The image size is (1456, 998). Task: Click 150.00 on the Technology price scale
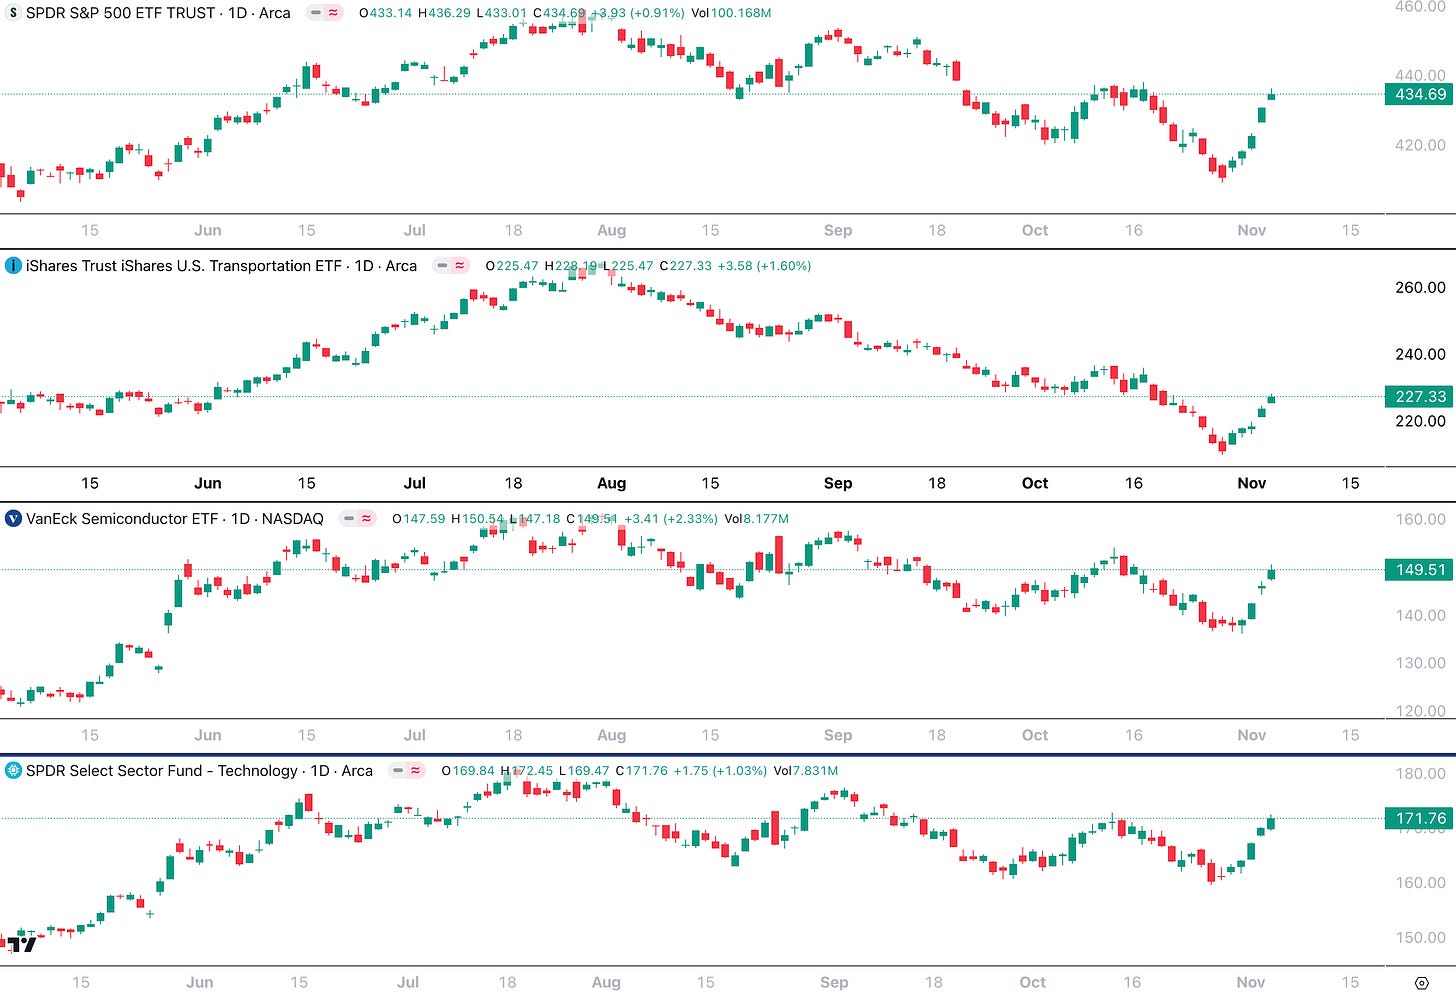click(x=1420, y=938)
